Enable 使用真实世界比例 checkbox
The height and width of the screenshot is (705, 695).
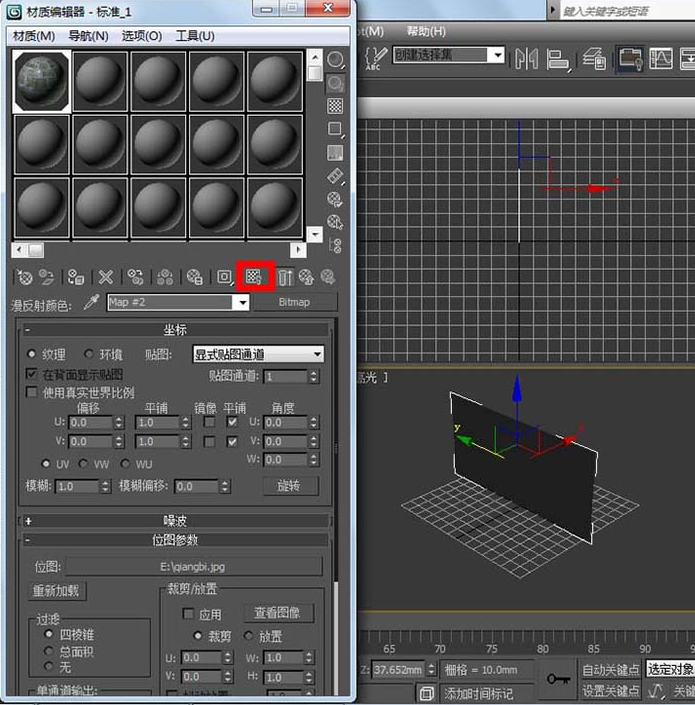tap(32, 393)
